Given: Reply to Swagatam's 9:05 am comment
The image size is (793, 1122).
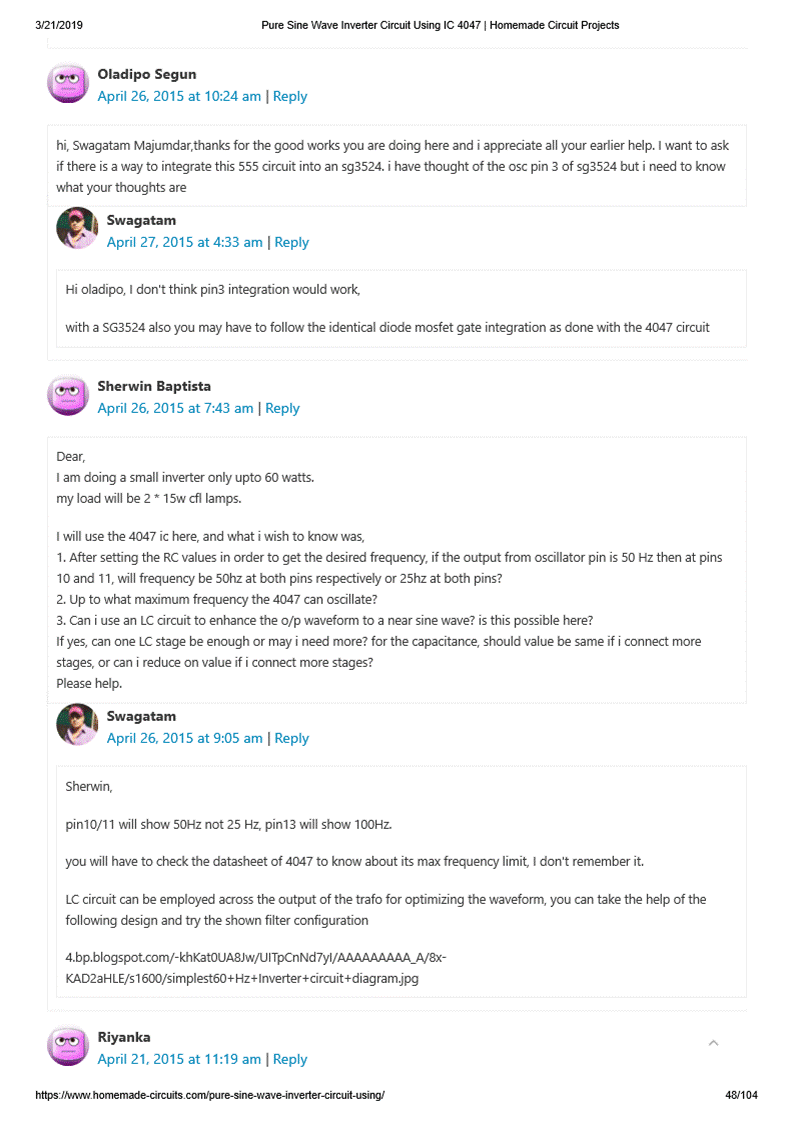Looking at the screenshot, I should [x=292, y=739].
